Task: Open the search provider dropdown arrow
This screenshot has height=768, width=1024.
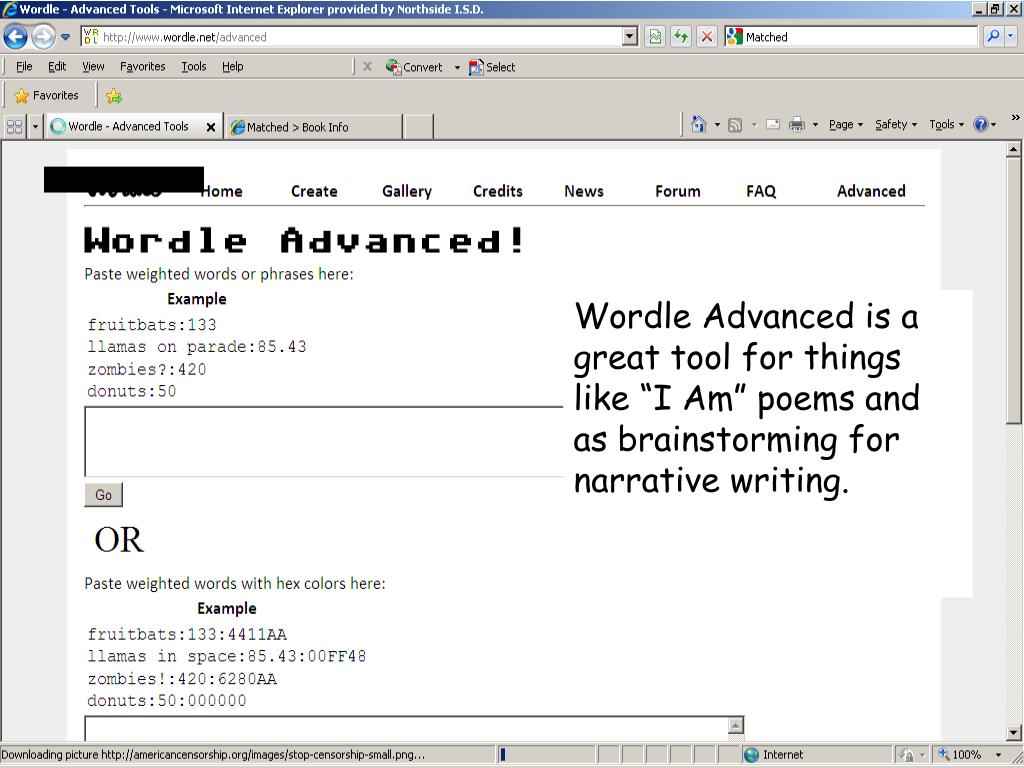Action: pos(1010,37)
